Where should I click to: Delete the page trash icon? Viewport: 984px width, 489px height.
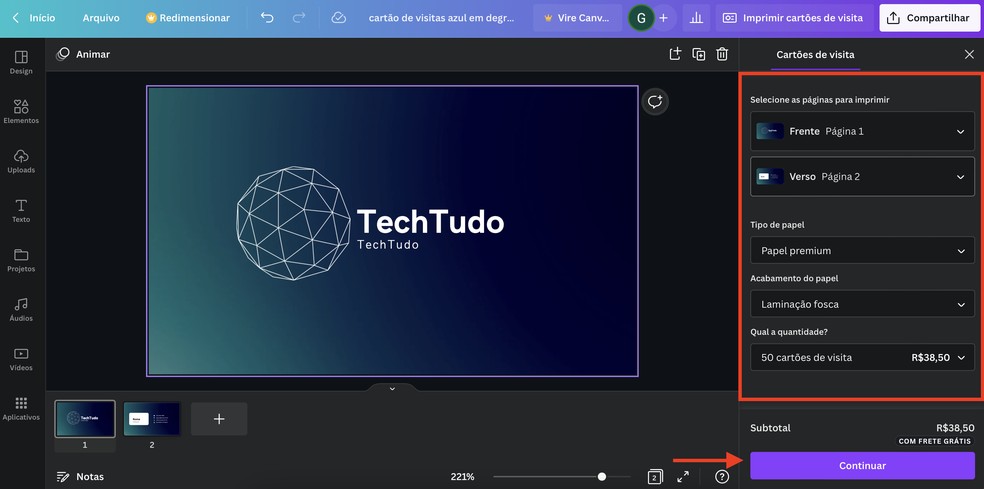pos(722,54)
